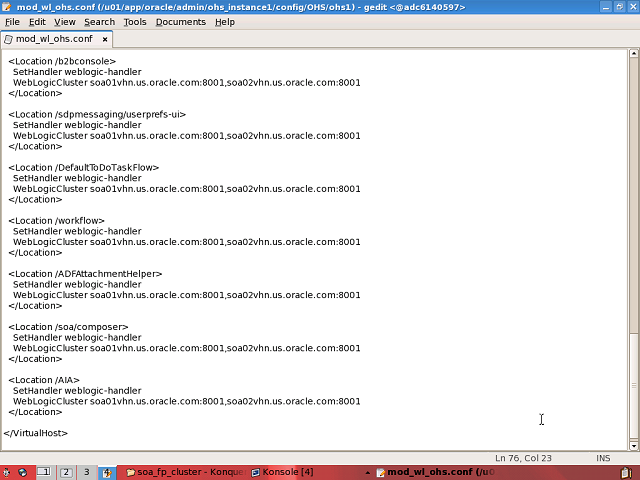The height and width of the screenshot is (480, 640).
Task: Open the Tools menu
Action: click(135, 22)
